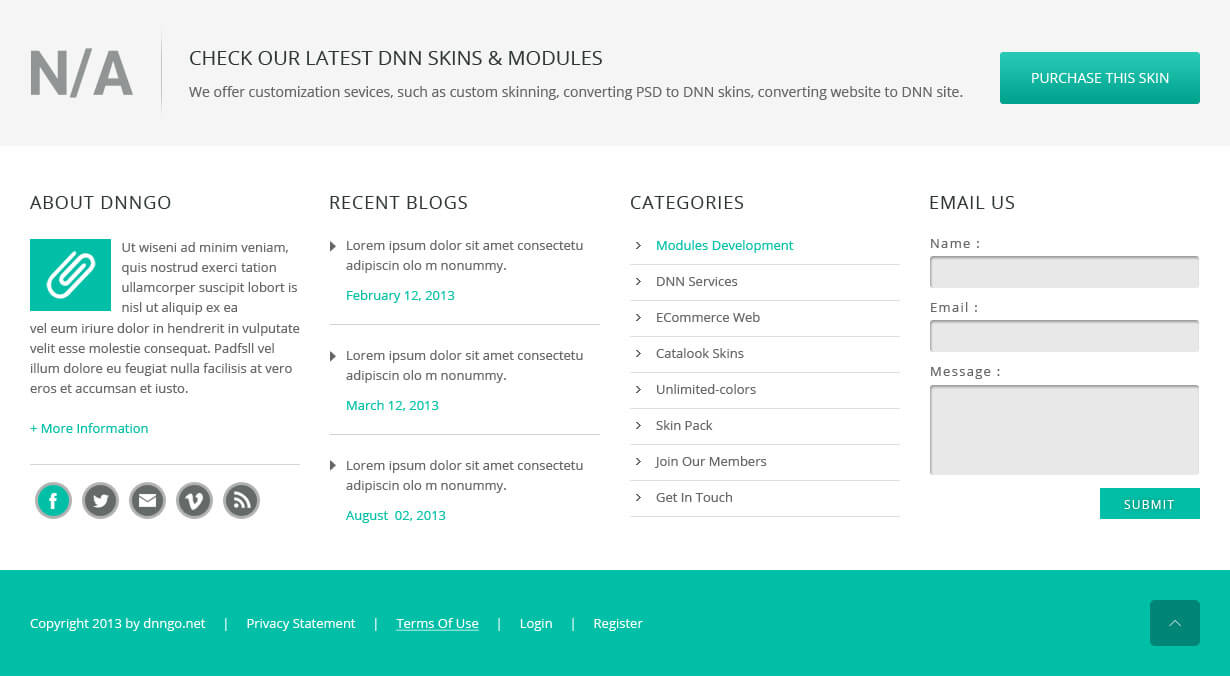Open the ECommerce Web category
Viewport: 1230px width, 676px height.
tap(708, 317)
